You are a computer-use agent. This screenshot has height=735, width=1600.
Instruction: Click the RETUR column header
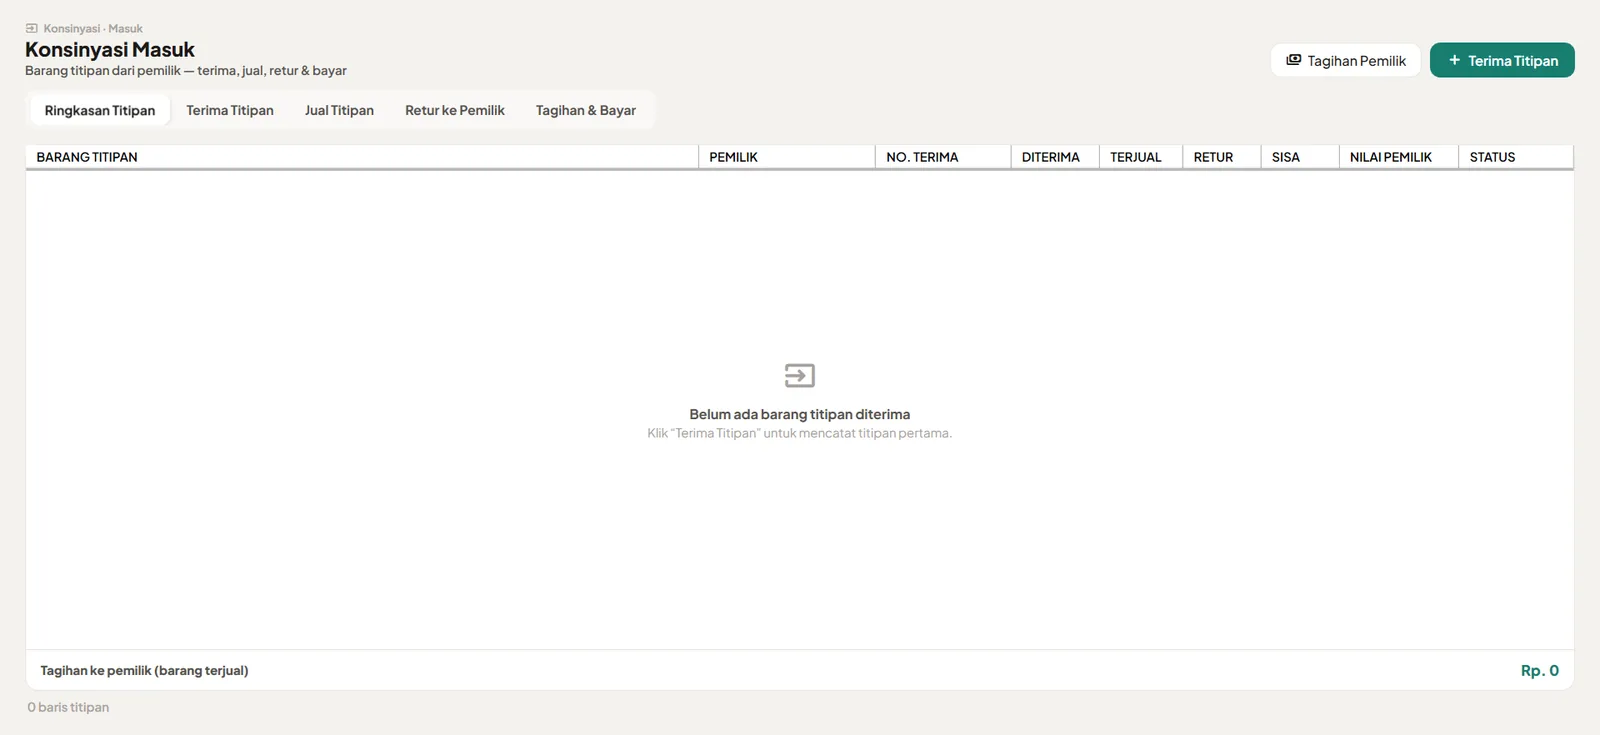(1222, 157)
